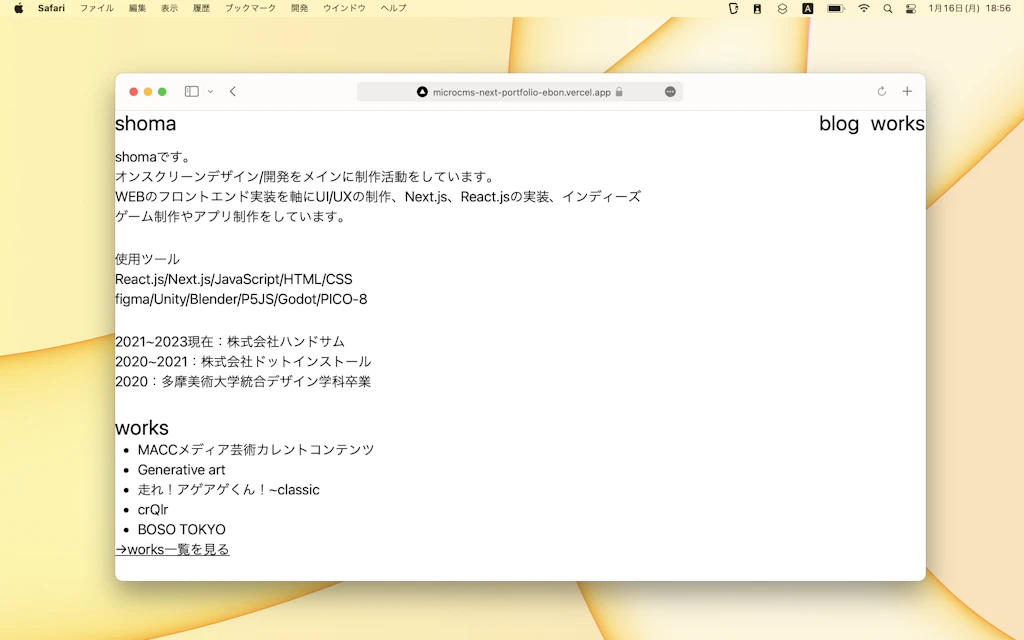This screenshot has height=640, width=1024.
Task: Click the shoma site title
Action: pos(145,124)
